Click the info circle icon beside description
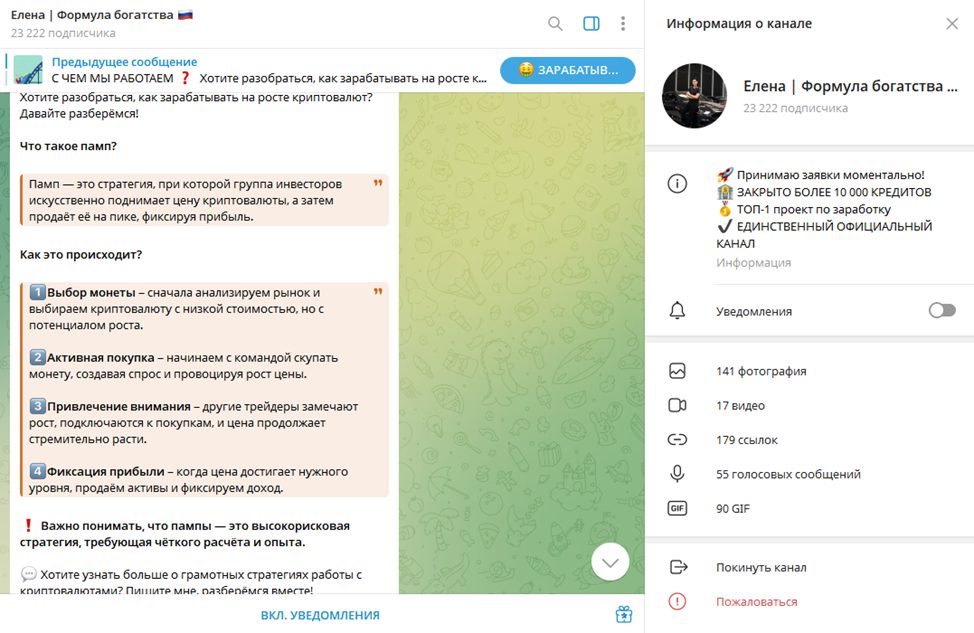 677,183
